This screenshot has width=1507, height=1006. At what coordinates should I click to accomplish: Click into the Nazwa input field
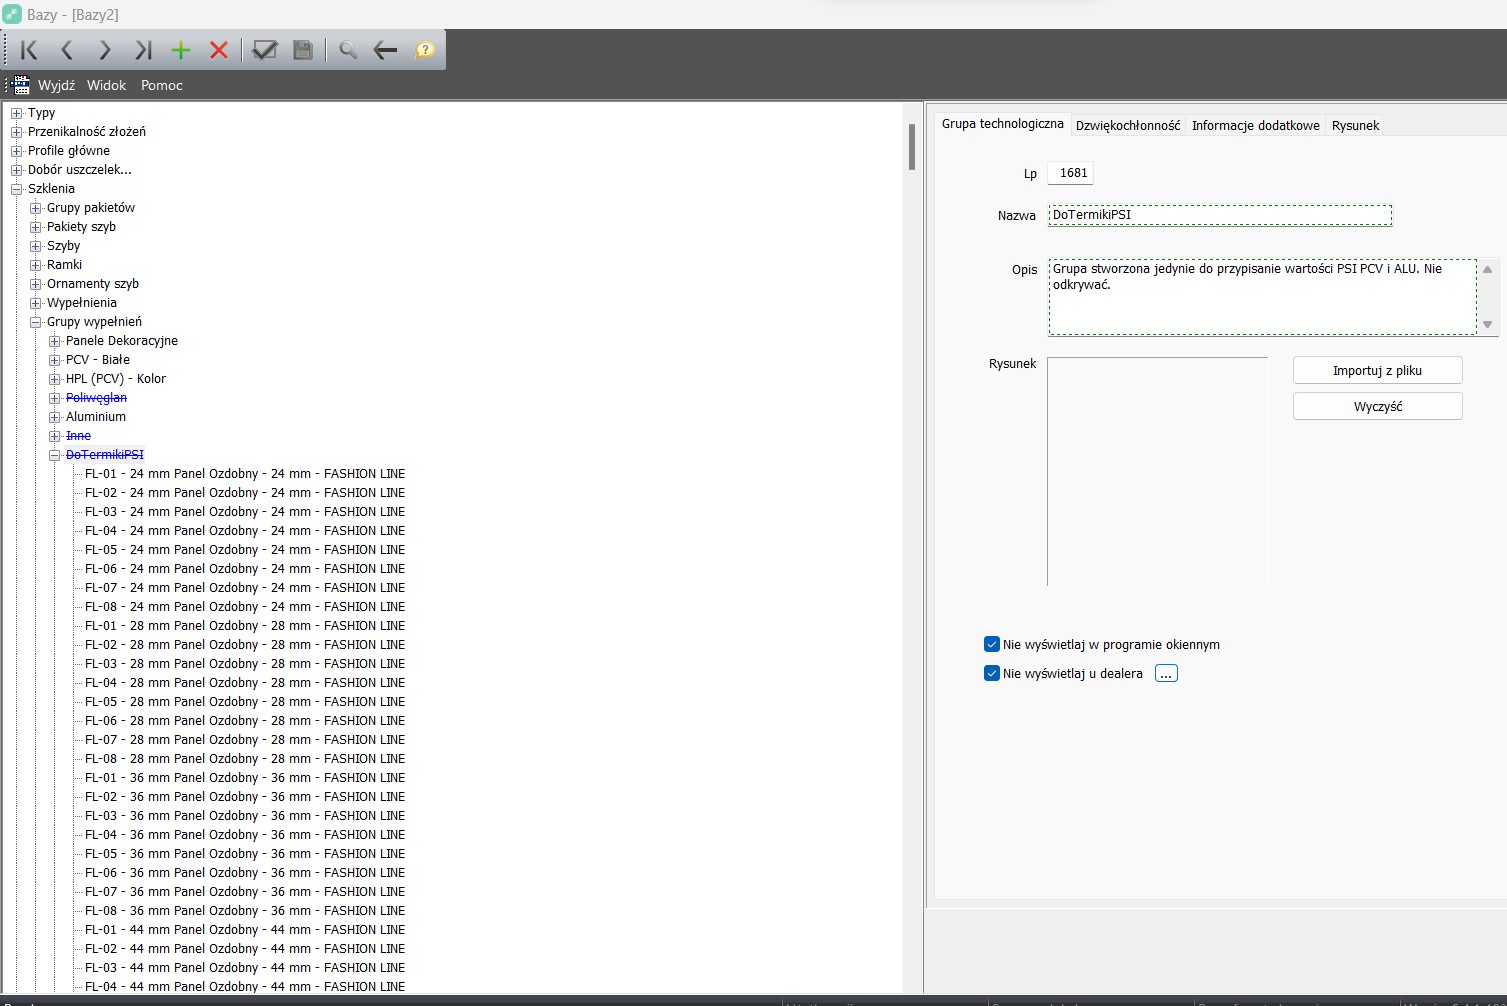point(1220,215)
